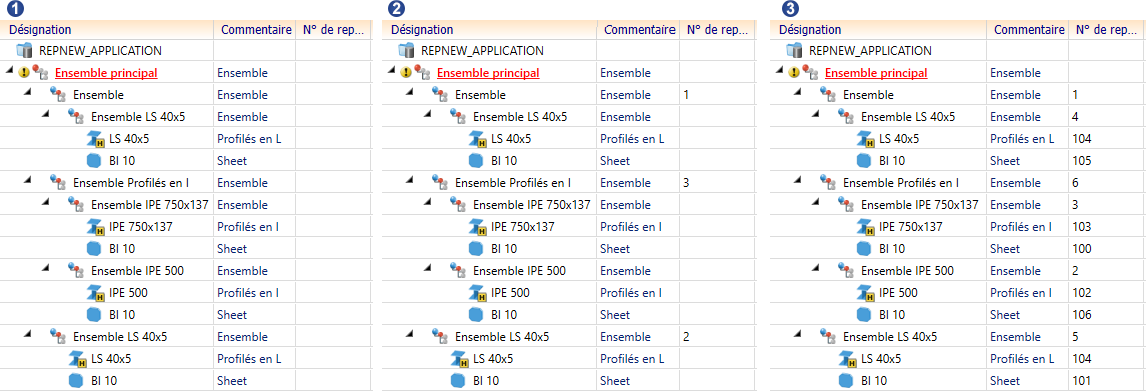The height and width of the screenshot is (392, 1148).
Task: Click number 3 beside Ensemble Profilés en I, middle panel
Action: coord(686,183)
